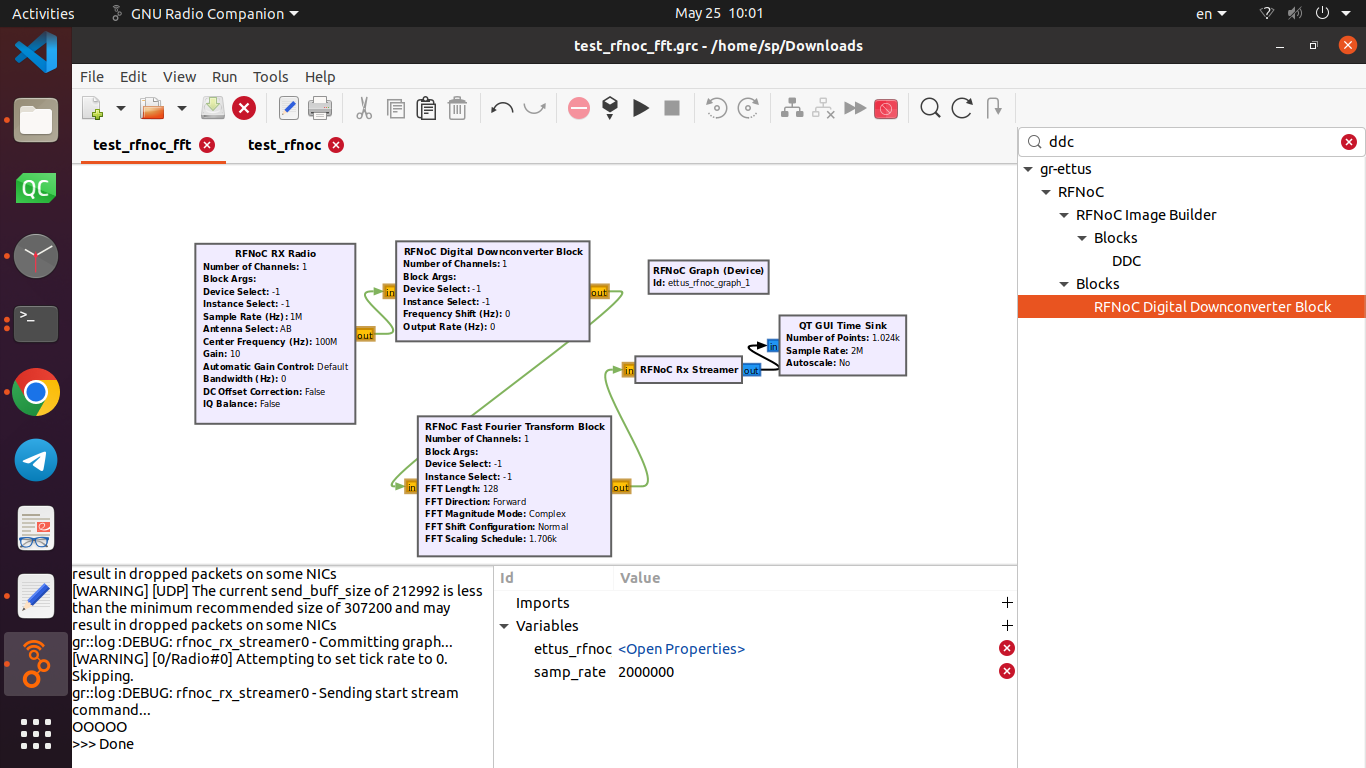Open Telegram from the Ubuntu dock
Image resolution: width=1366 pixels, height=768 pixels.
click(36, 461)
